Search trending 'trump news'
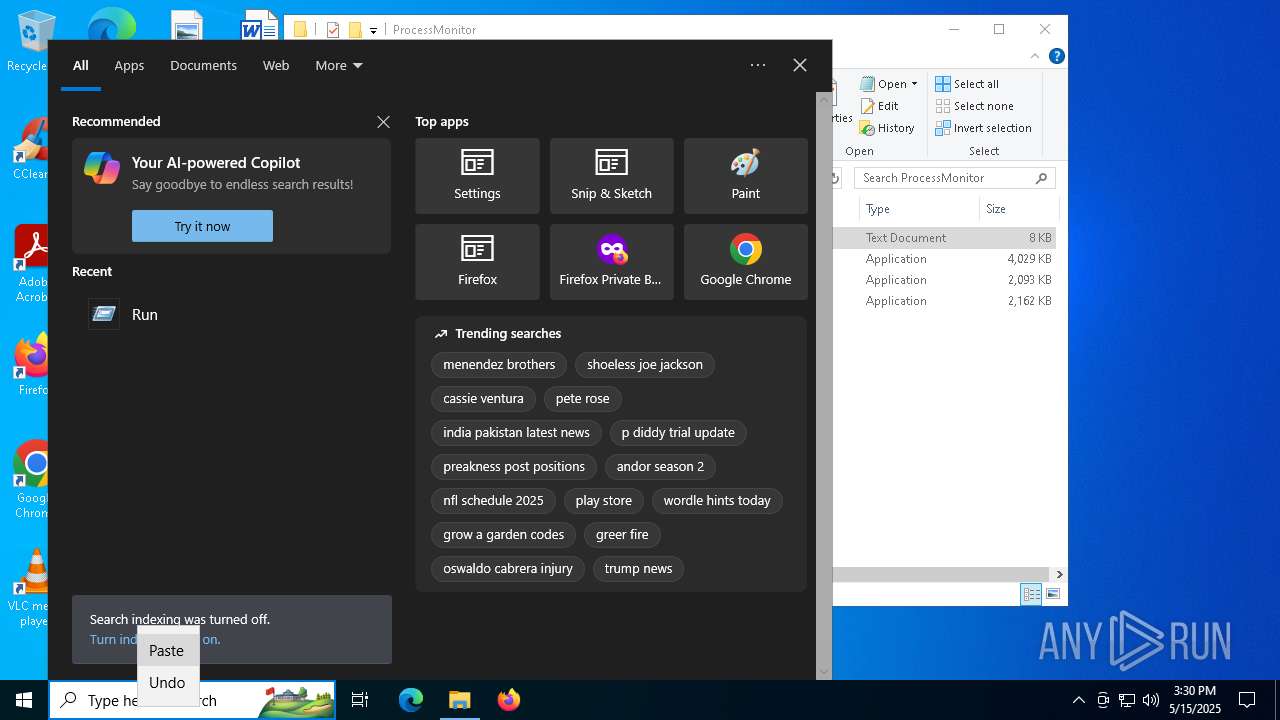 pos(638,568)
